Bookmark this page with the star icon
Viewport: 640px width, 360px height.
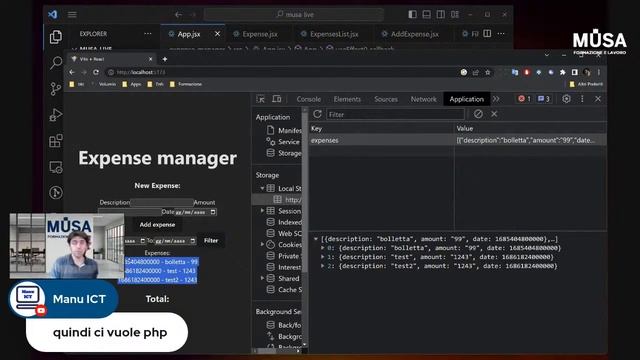pos(488,72)
